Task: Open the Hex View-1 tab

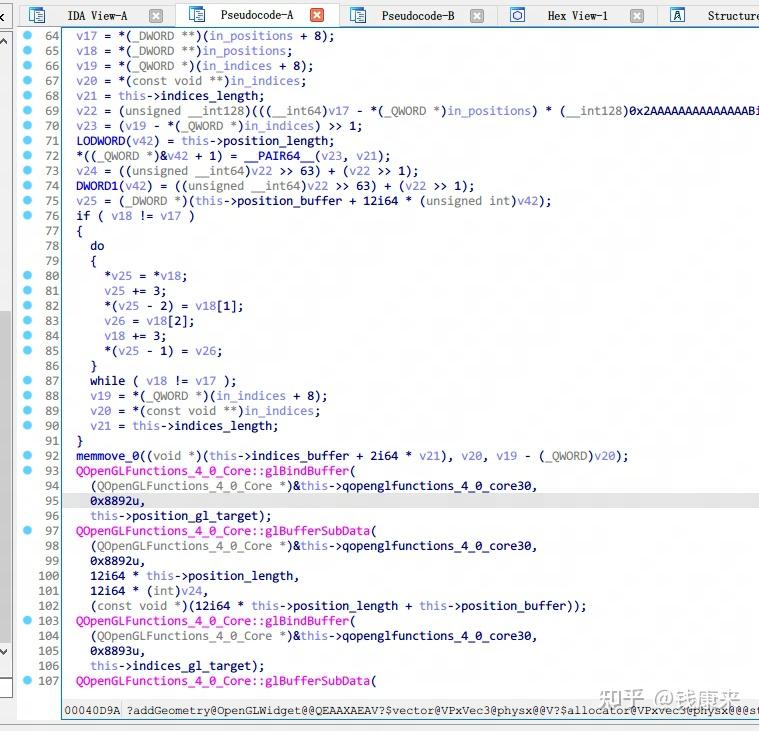Action: click(577, 16)
